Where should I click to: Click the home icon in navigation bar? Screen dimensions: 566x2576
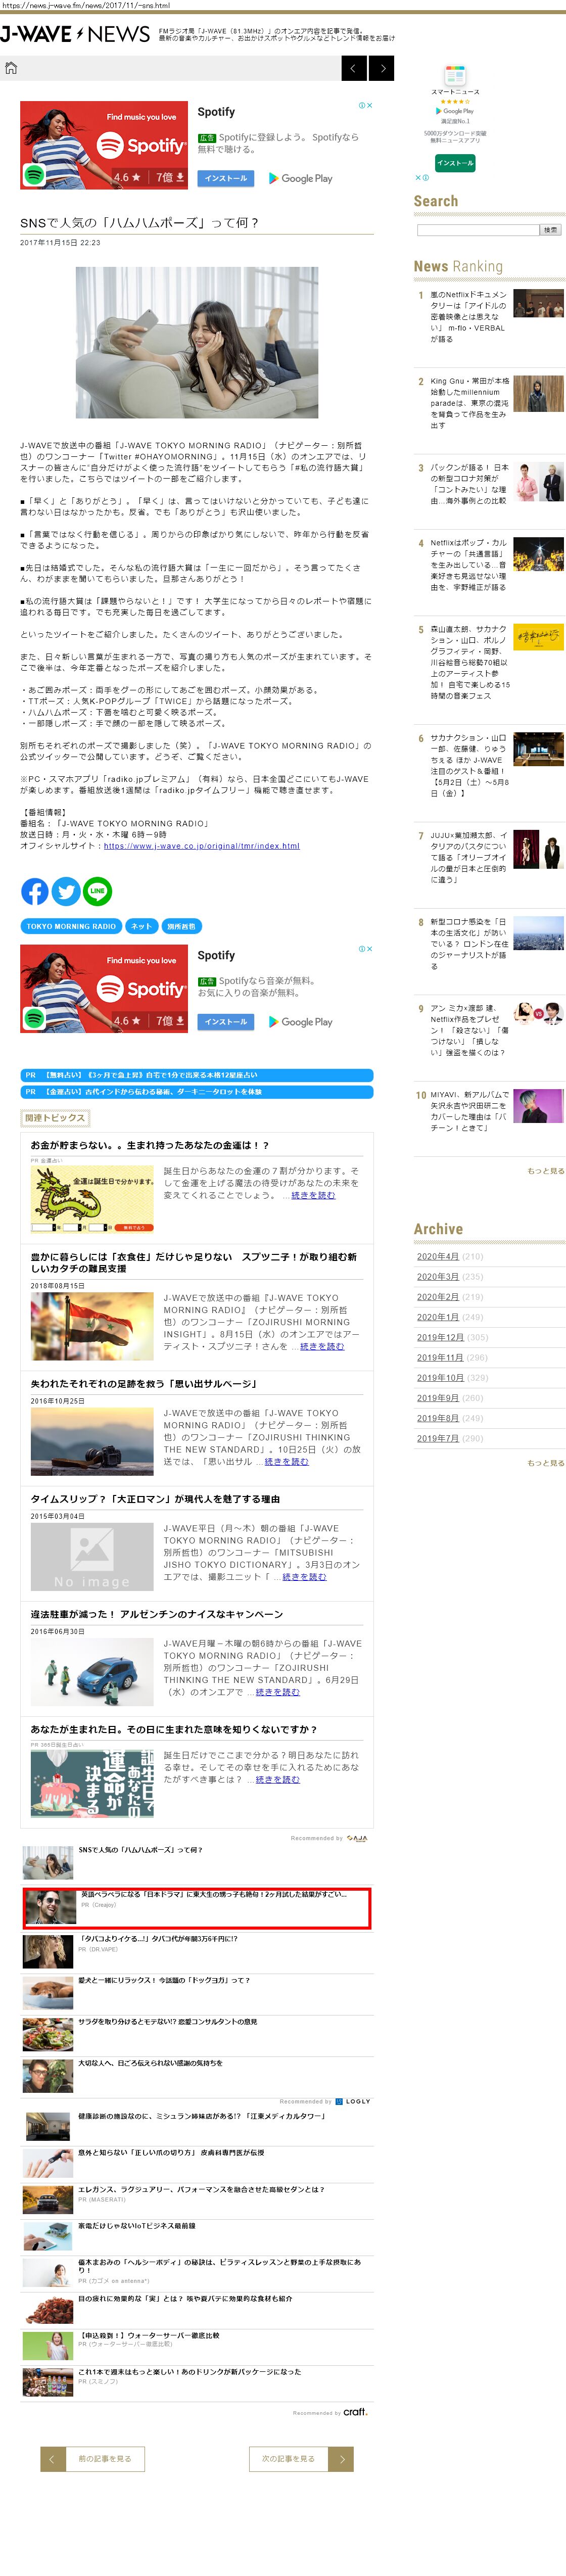(11, 68)
